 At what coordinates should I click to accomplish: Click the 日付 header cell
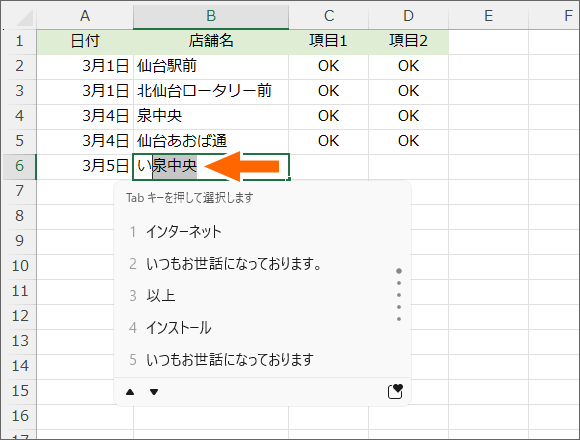click(85, 41)
